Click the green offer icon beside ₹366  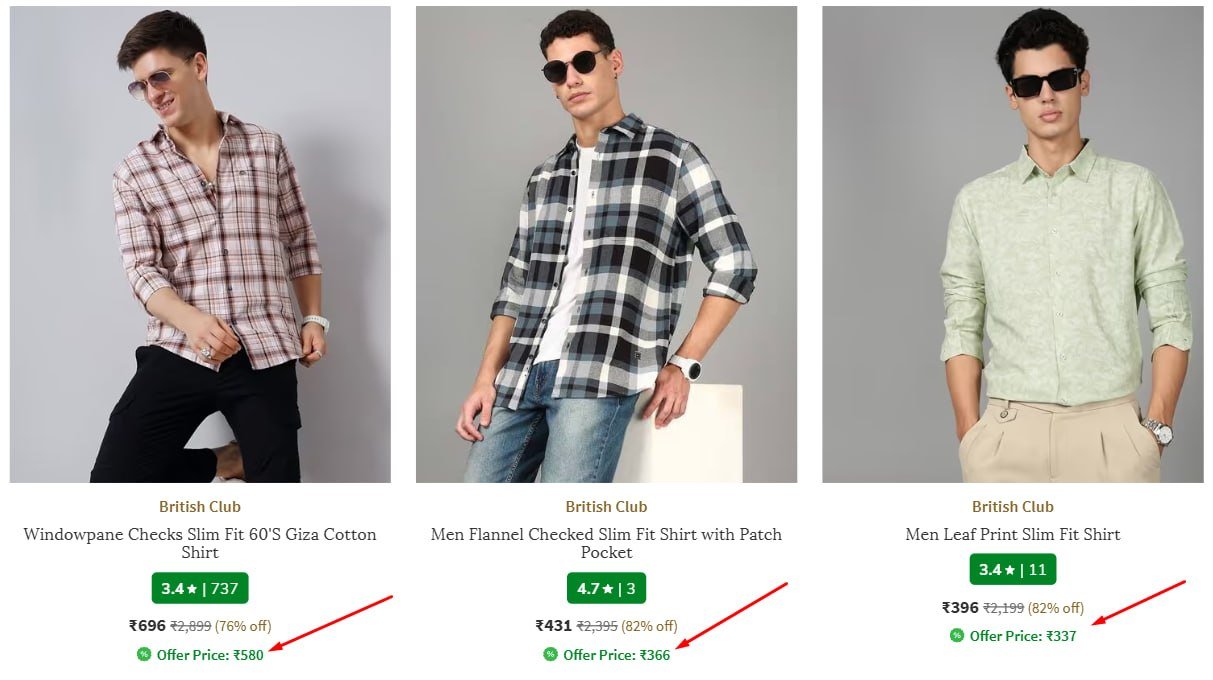550,655
